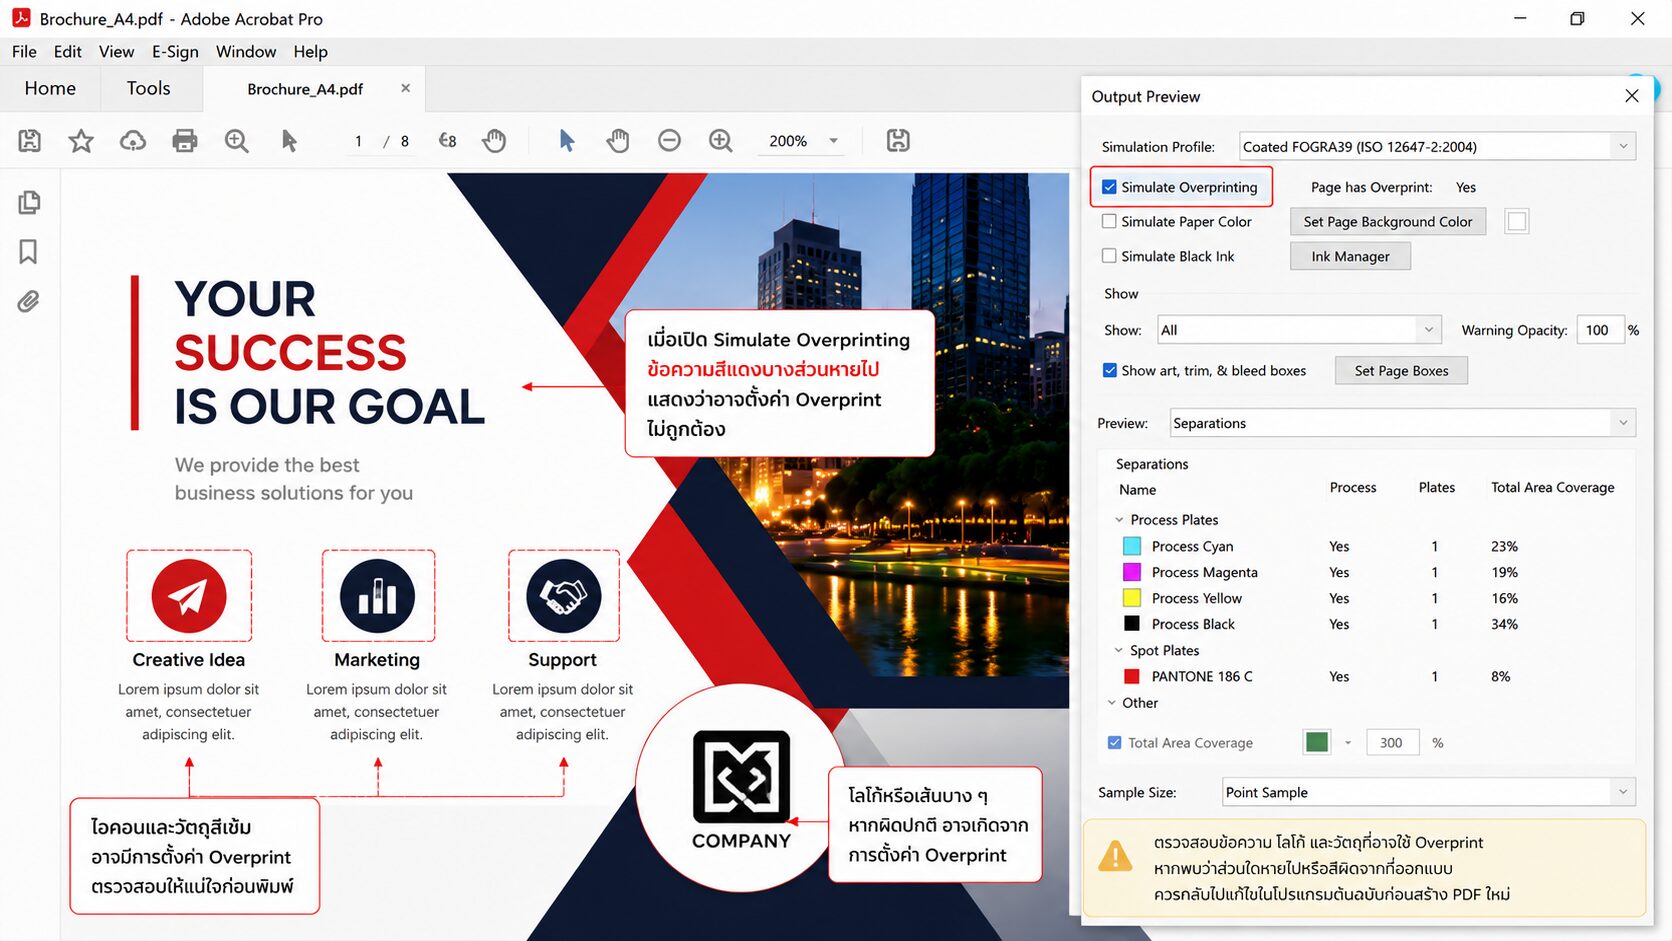The image size is (1672, 941).
Task: Open the Total Area Coverage green color swatch
Action: tap(1317, 742)
